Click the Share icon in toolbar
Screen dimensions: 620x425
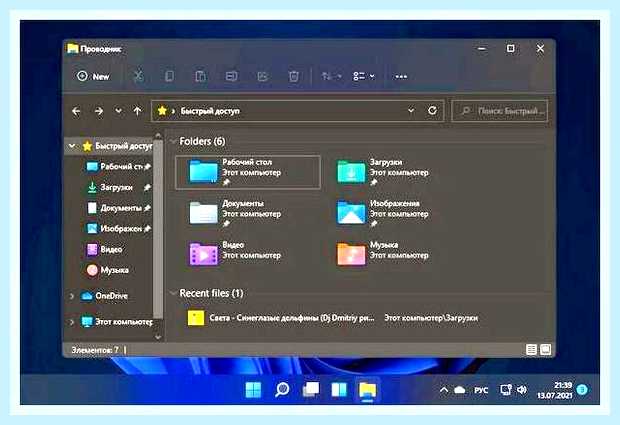[263, 76]
